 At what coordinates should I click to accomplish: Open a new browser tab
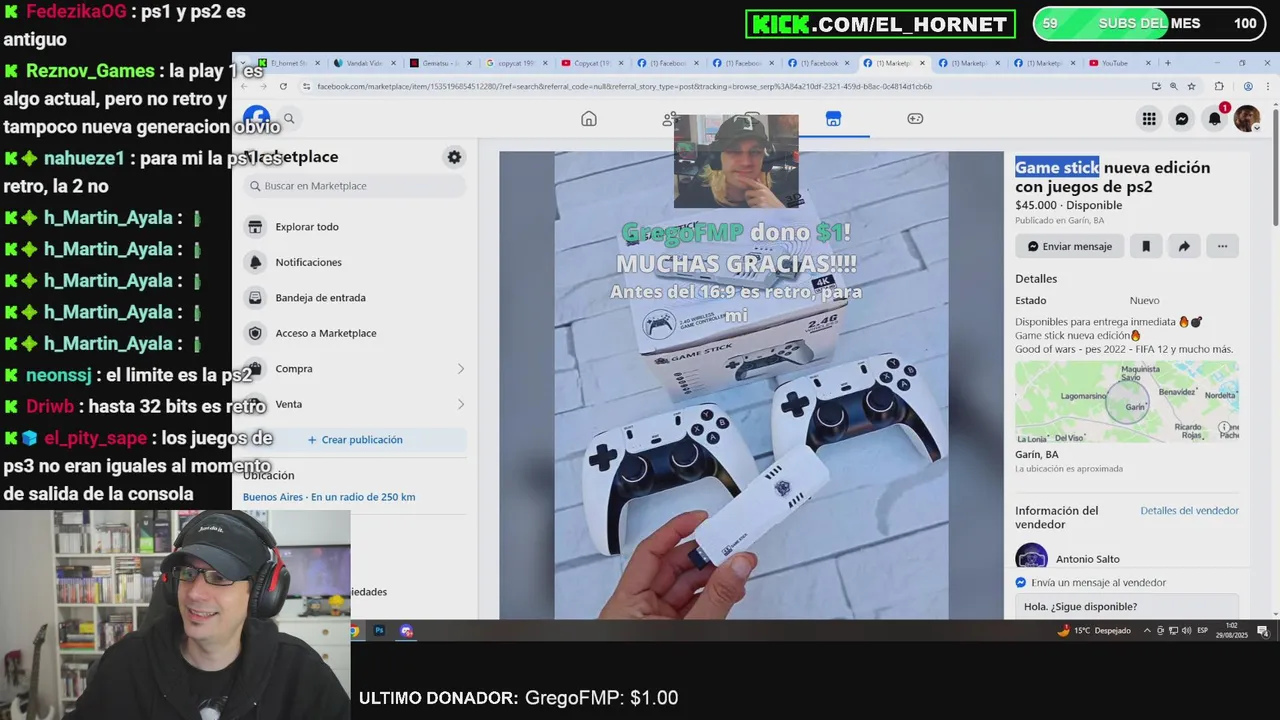1167,63
